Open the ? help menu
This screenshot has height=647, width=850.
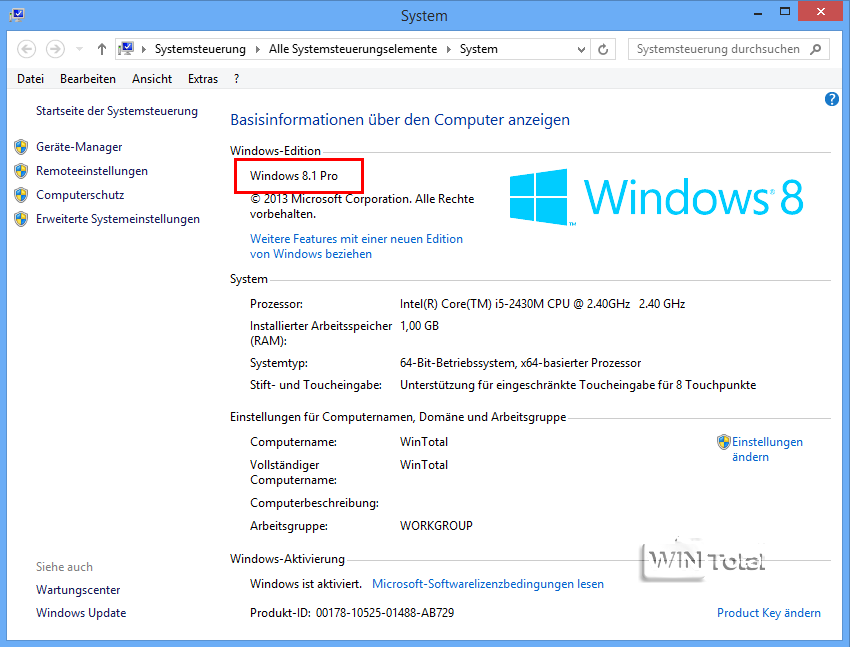tap(236, 79)
